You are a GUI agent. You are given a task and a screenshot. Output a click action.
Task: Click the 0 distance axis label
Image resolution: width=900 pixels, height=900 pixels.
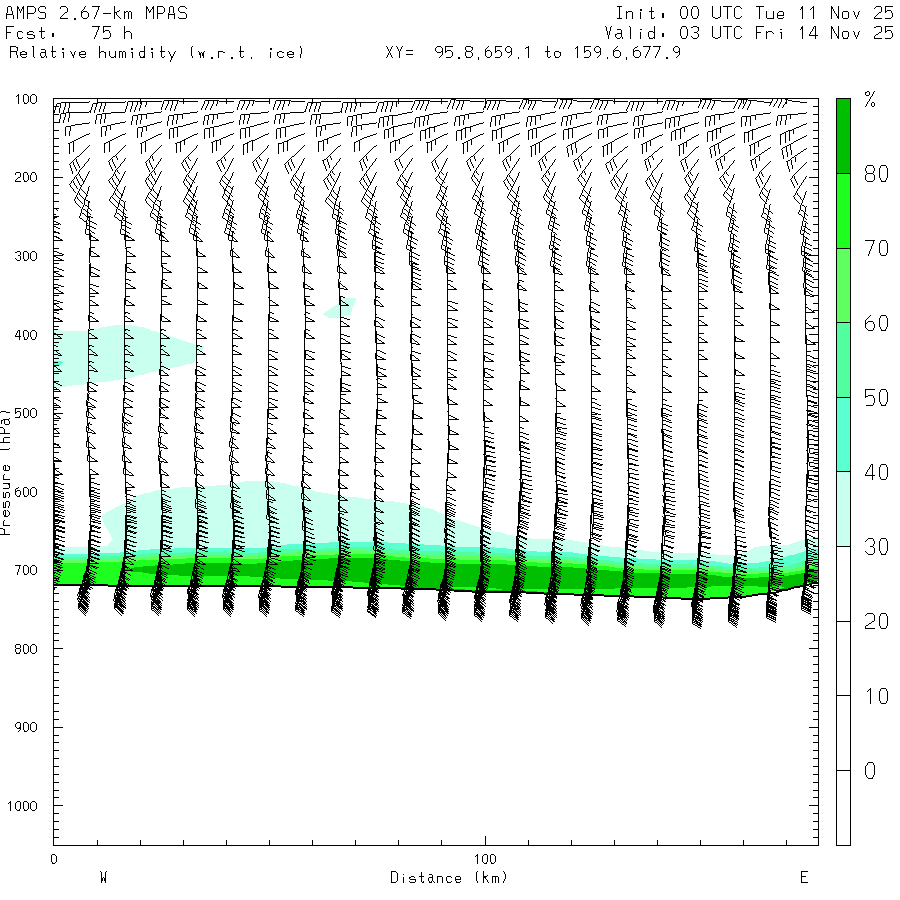coord(54,859)
